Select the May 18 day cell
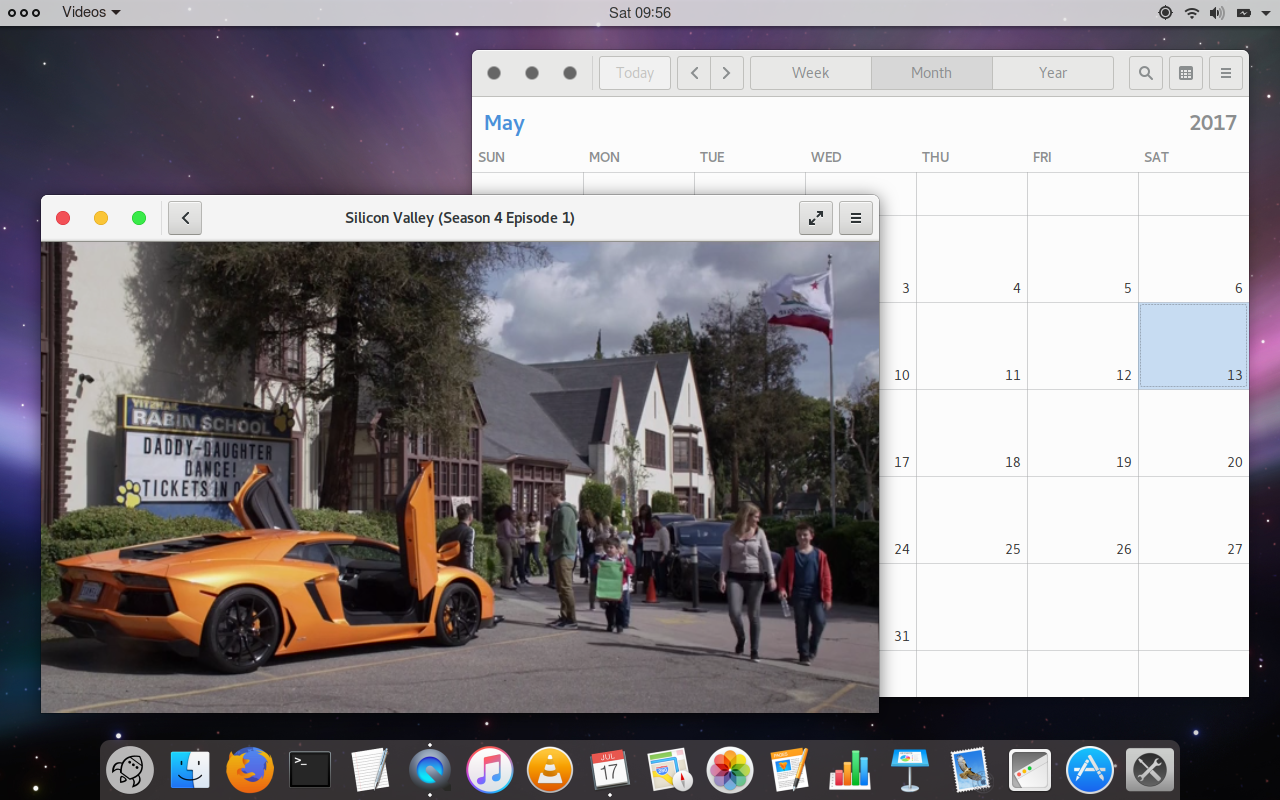The width and height of the screenshot is (1280, 800). pos(972,433)
